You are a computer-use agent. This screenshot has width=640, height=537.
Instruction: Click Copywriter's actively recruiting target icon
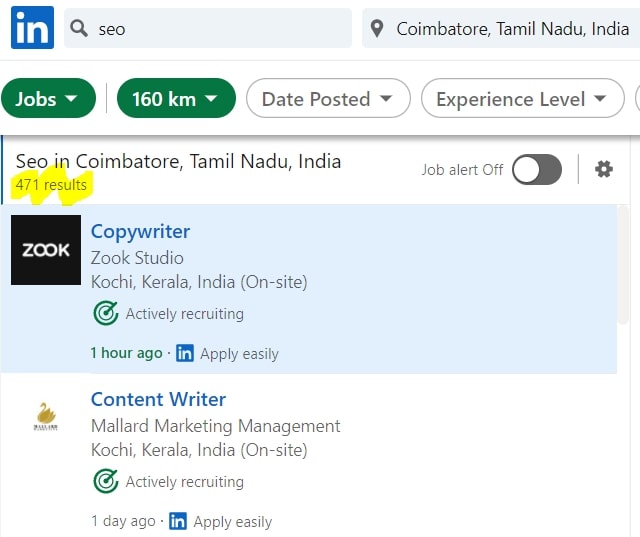(x=105, y=314)
